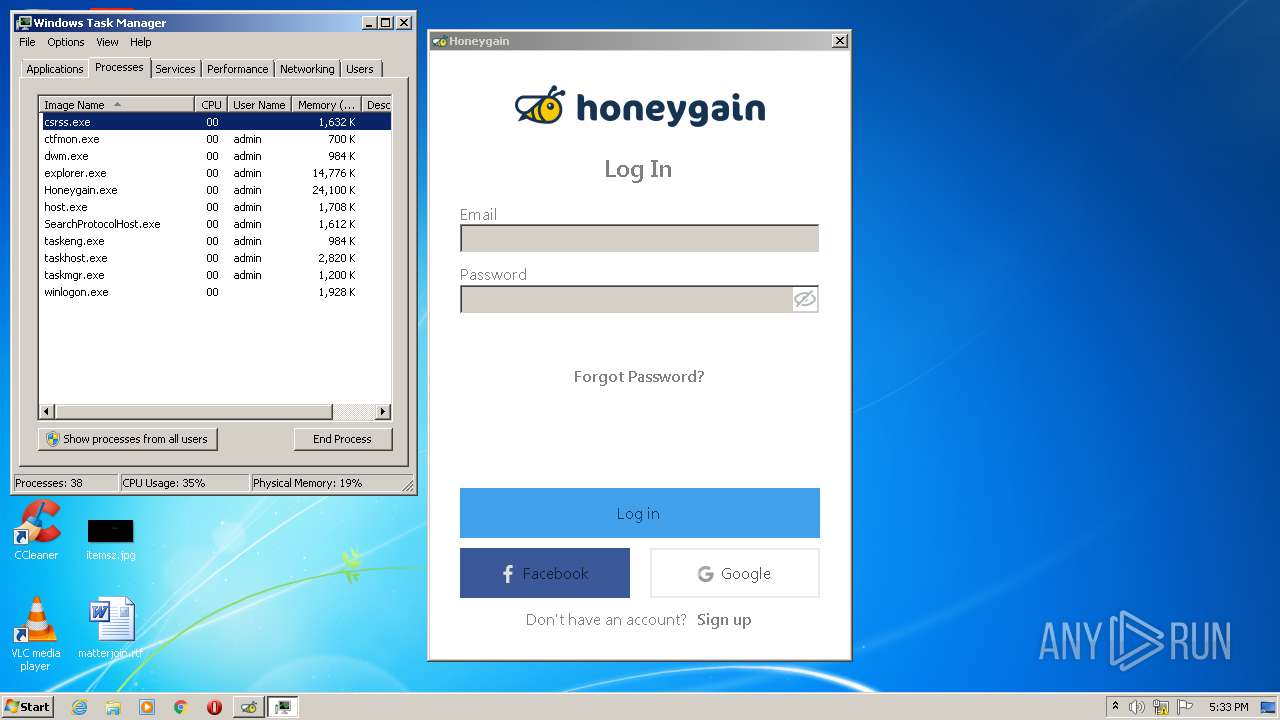Click horizontal scrollbar left arrow
1280x720 pixels.
point(47,411)
